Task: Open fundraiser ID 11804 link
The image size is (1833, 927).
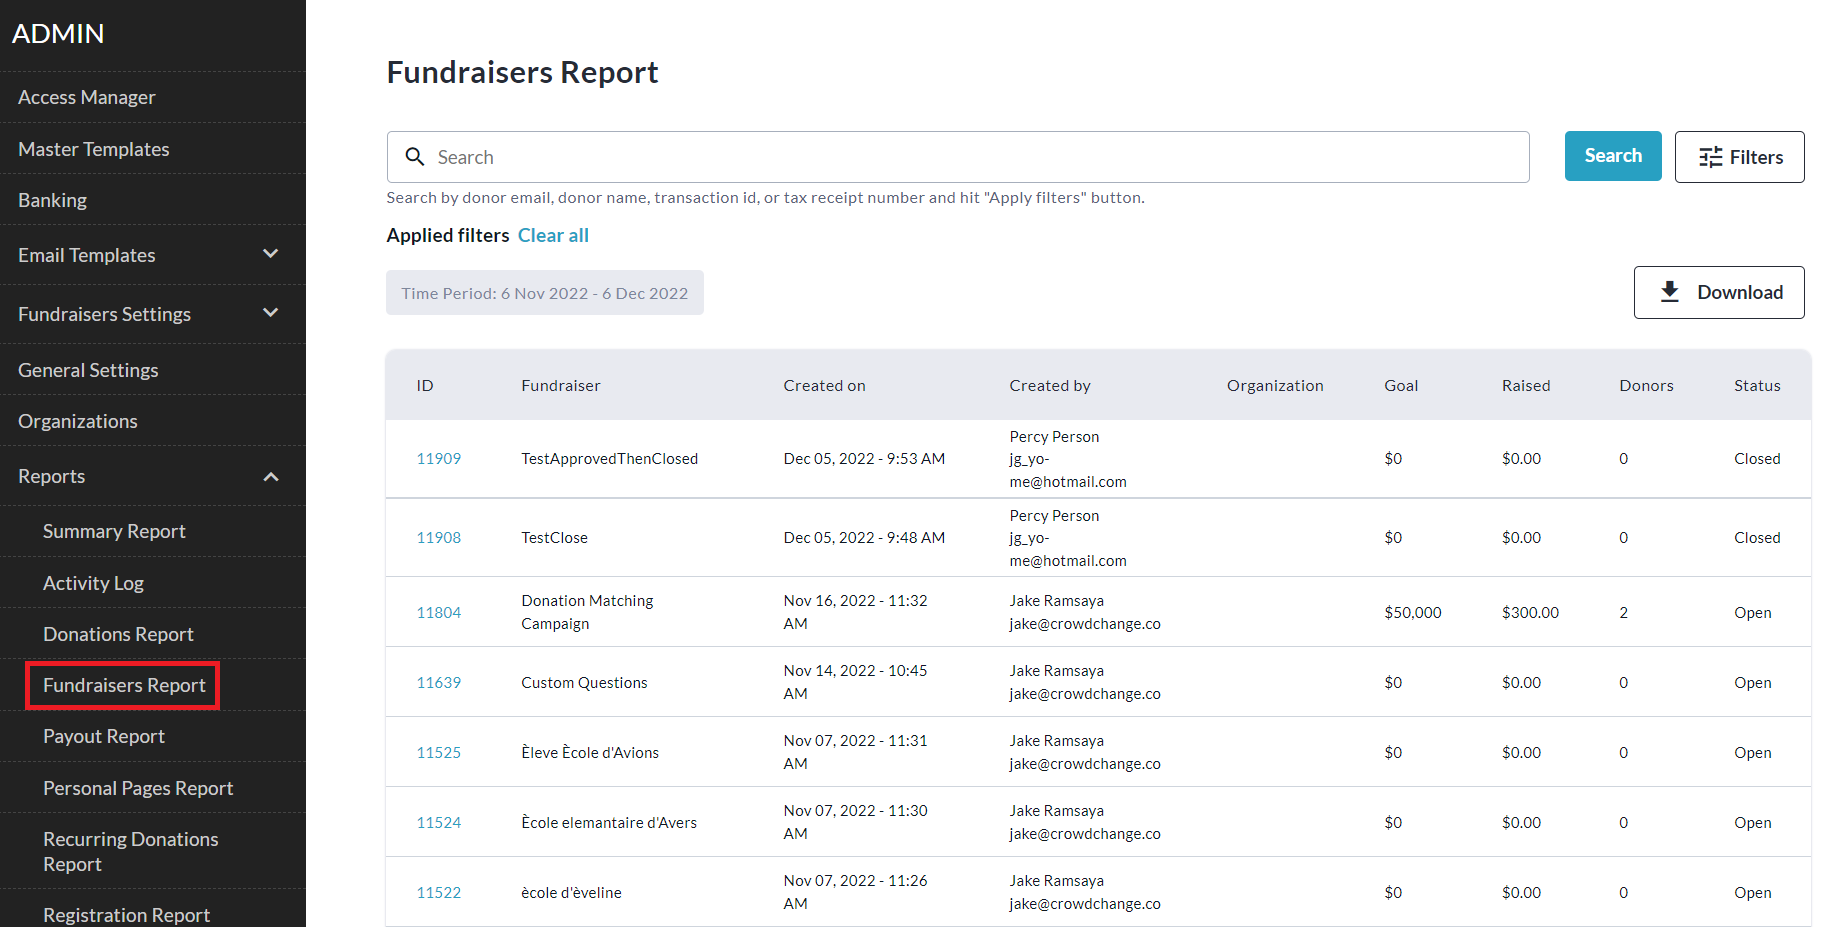Action: 438,613
